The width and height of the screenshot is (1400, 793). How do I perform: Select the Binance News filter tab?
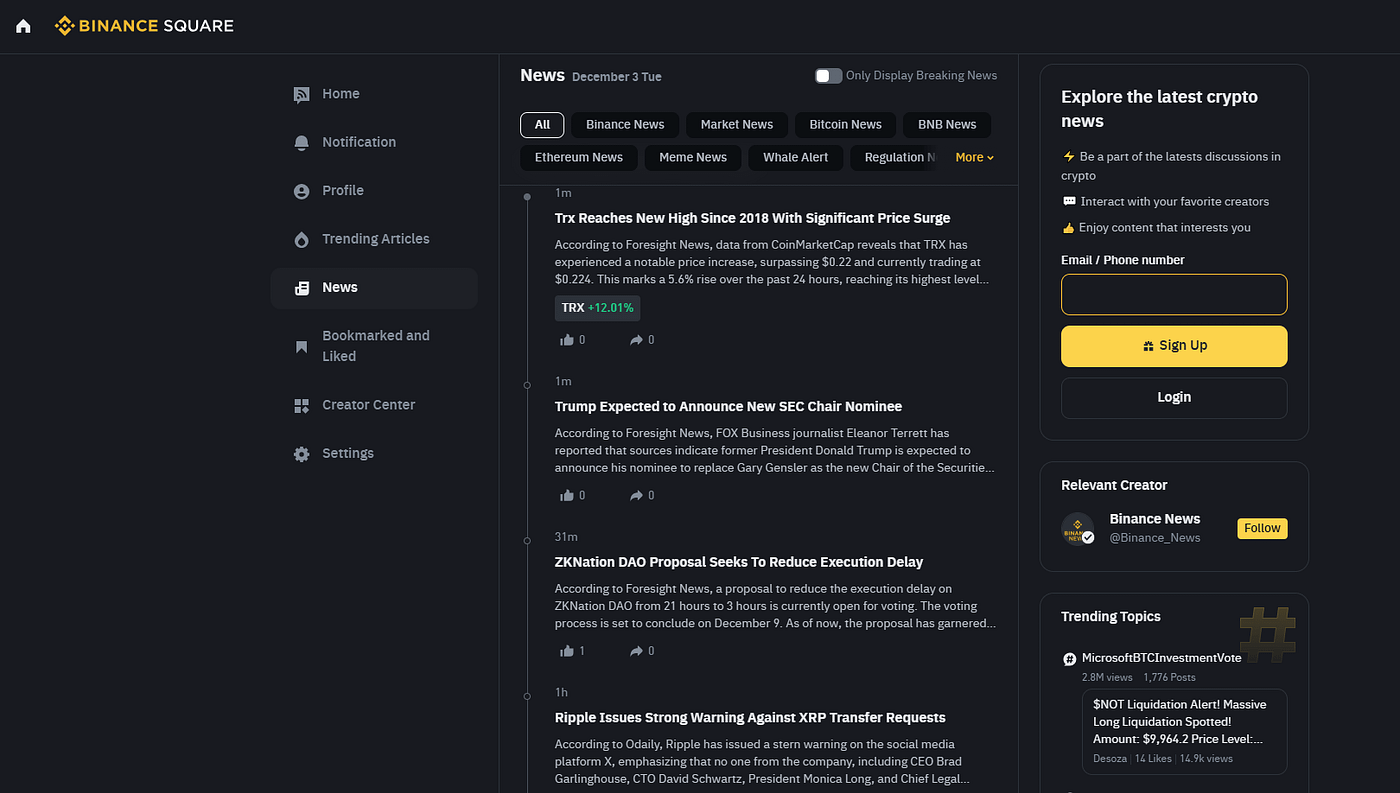tap(625, 125)
